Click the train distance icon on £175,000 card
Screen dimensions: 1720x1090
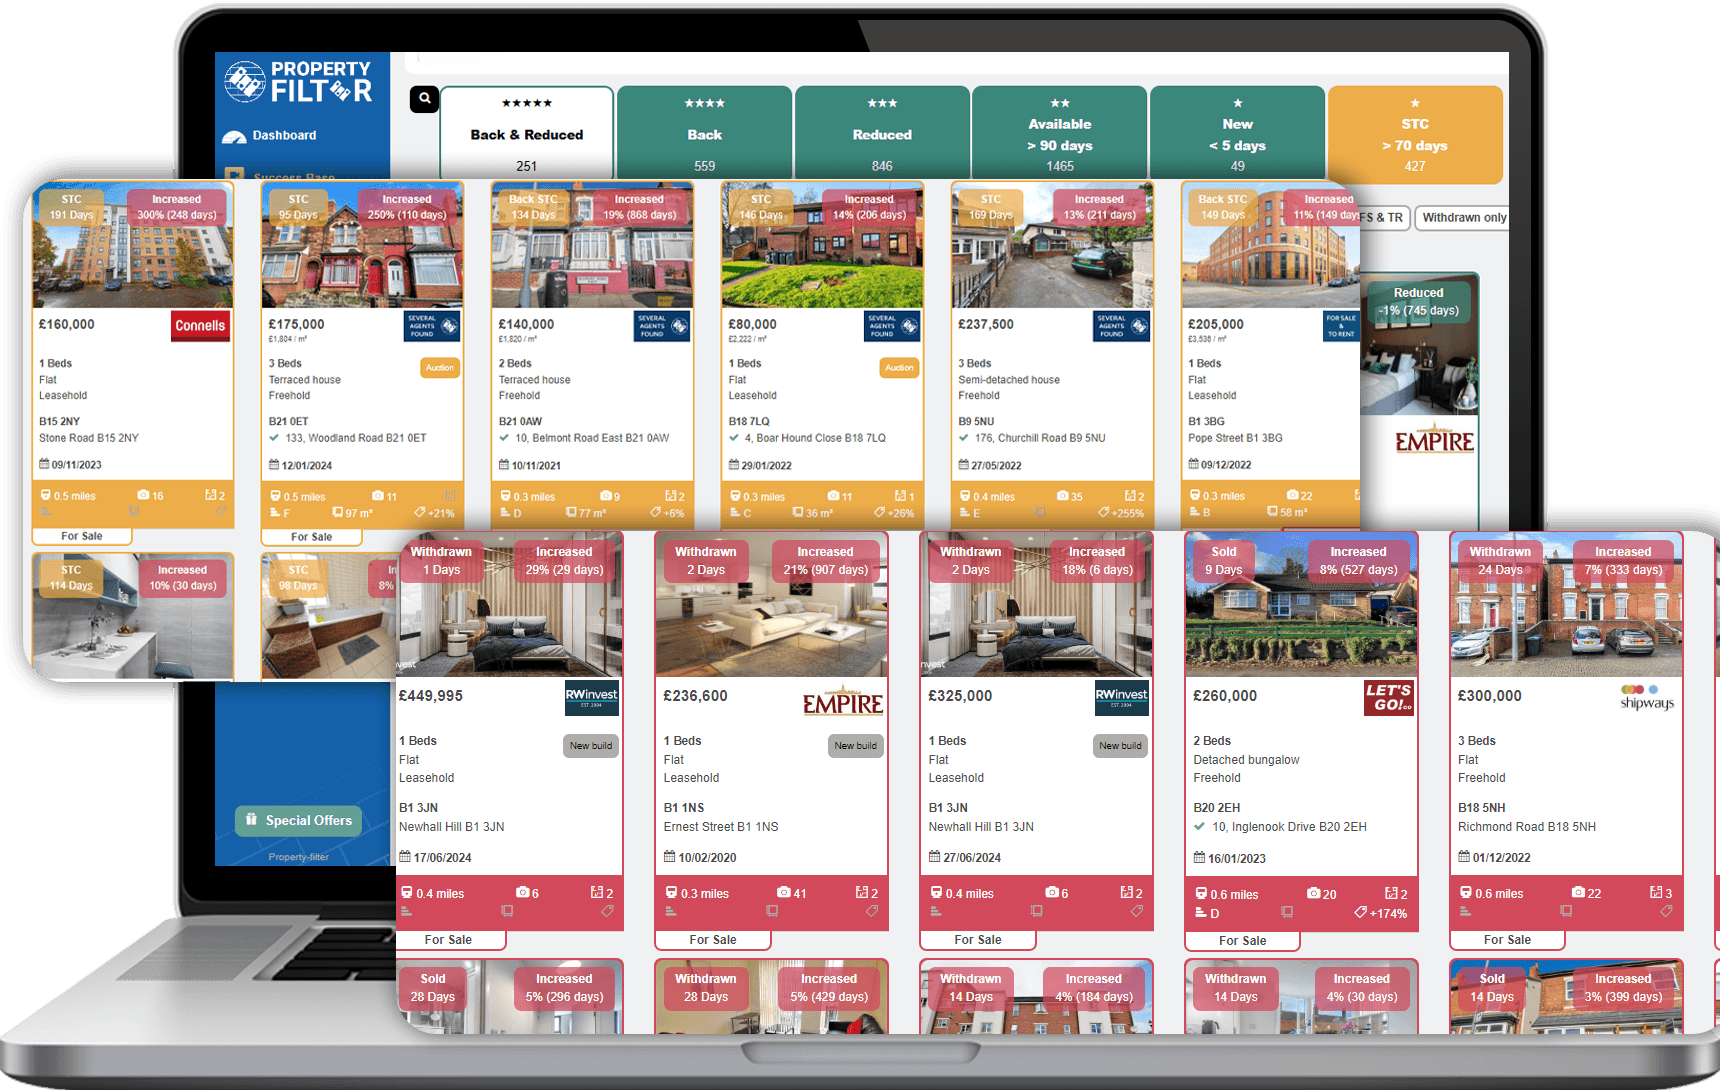click(x=275, y=496)
